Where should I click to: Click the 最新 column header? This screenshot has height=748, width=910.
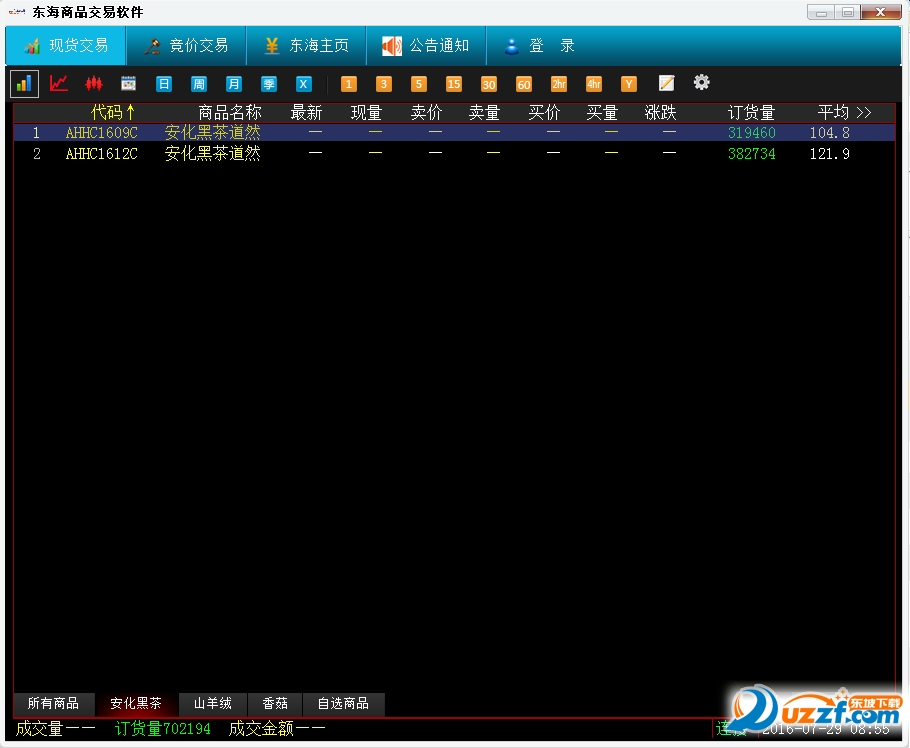point(306,112)
